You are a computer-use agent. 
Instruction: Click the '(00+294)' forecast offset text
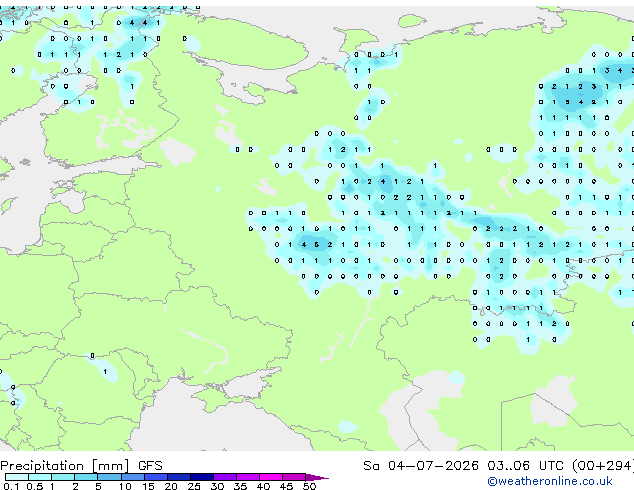603,466
